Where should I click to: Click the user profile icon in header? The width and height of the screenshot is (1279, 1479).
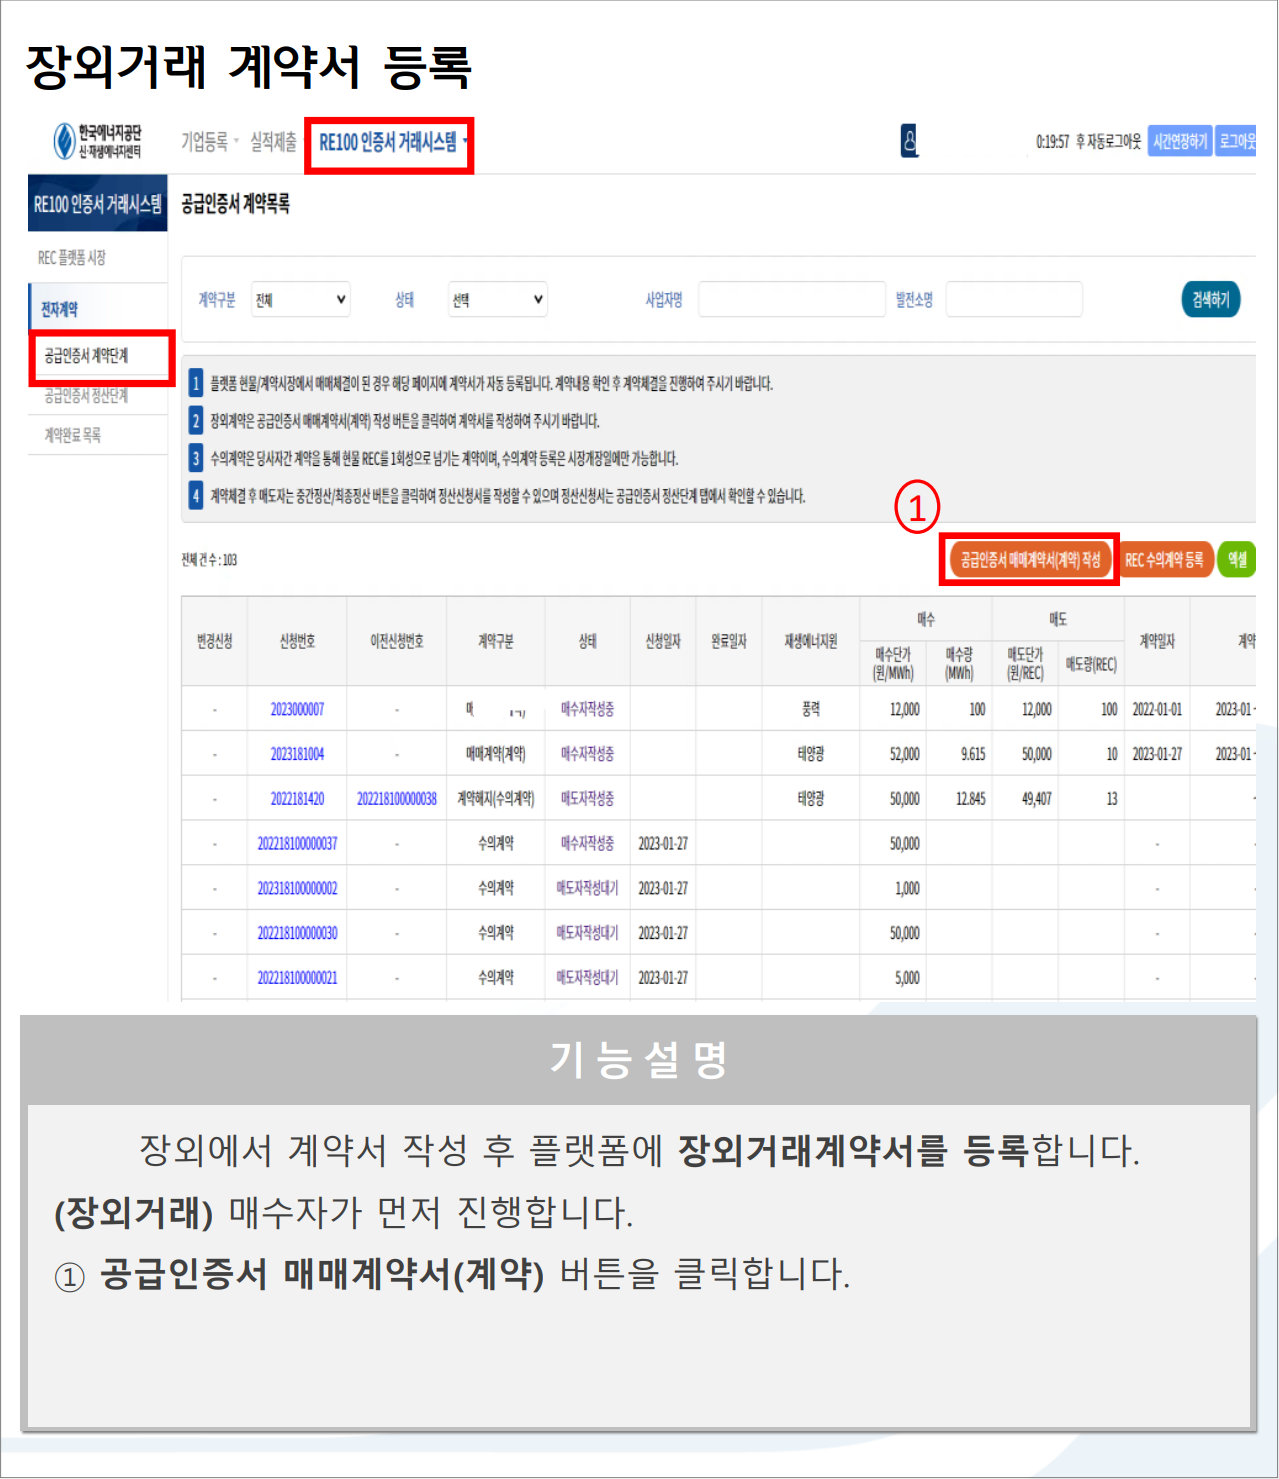point(909,141)
